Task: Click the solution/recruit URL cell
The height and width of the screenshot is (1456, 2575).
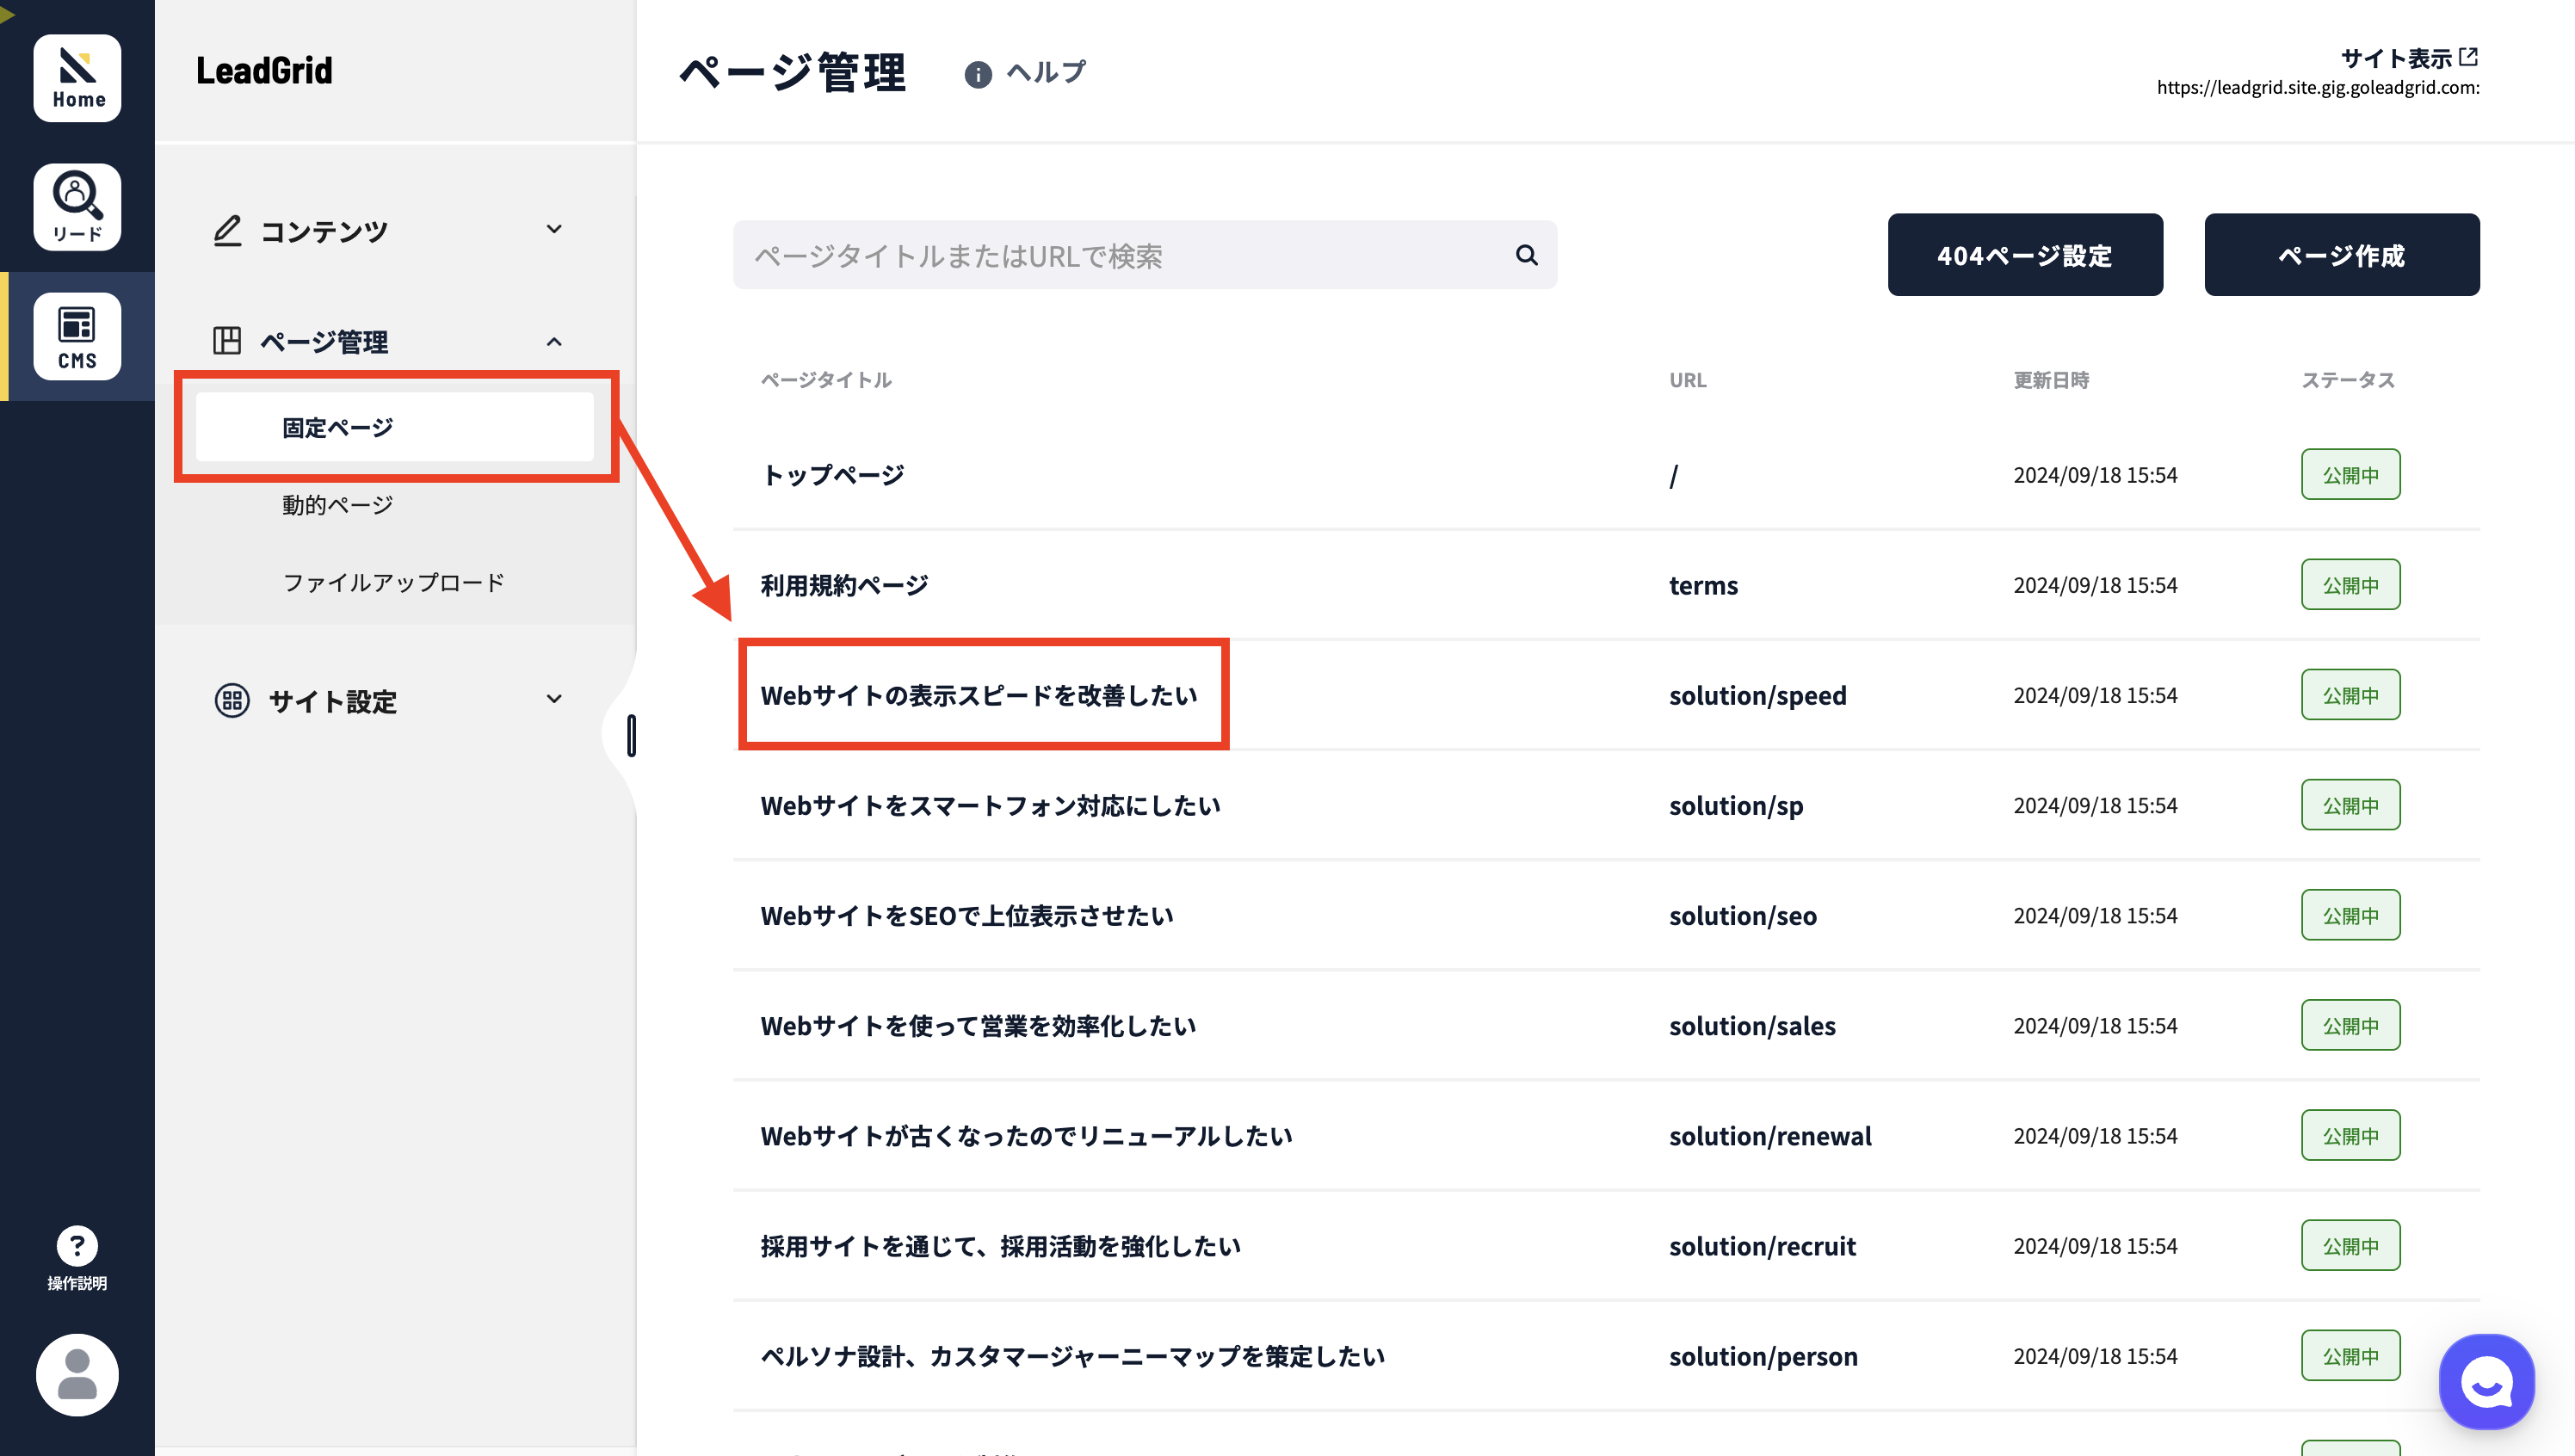Action: pyautogui.click(x=1762, y=1246)
